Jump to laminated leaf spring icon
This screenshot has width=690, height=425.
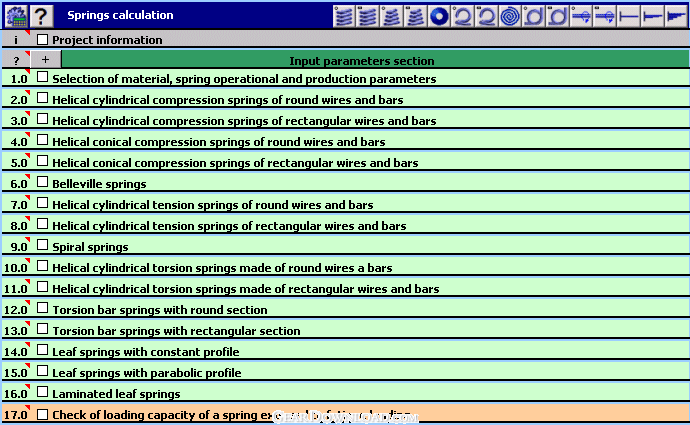click(x=677, y=16)
